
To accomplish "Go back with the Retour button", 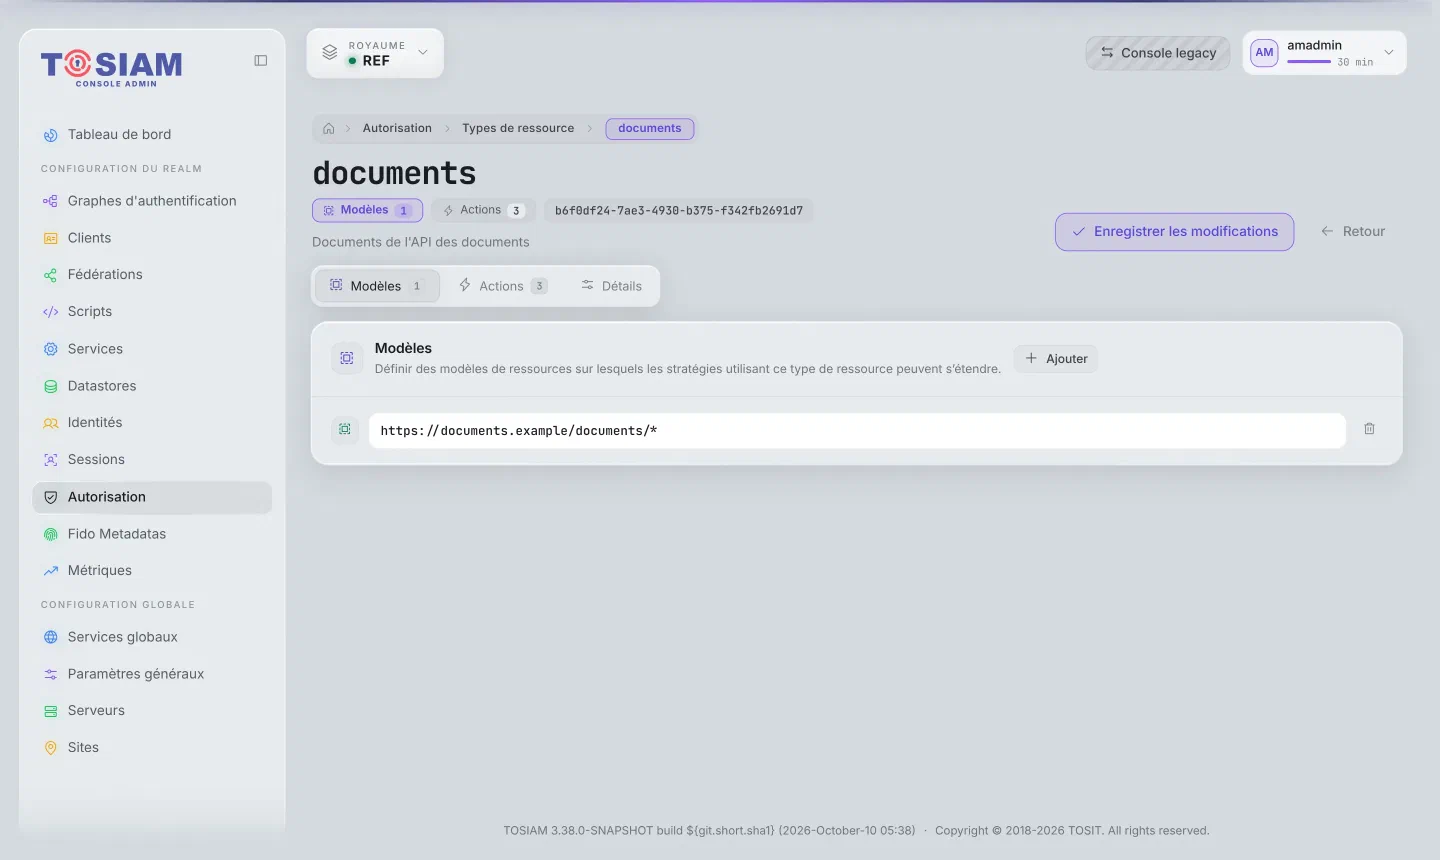I will 1353,232.
